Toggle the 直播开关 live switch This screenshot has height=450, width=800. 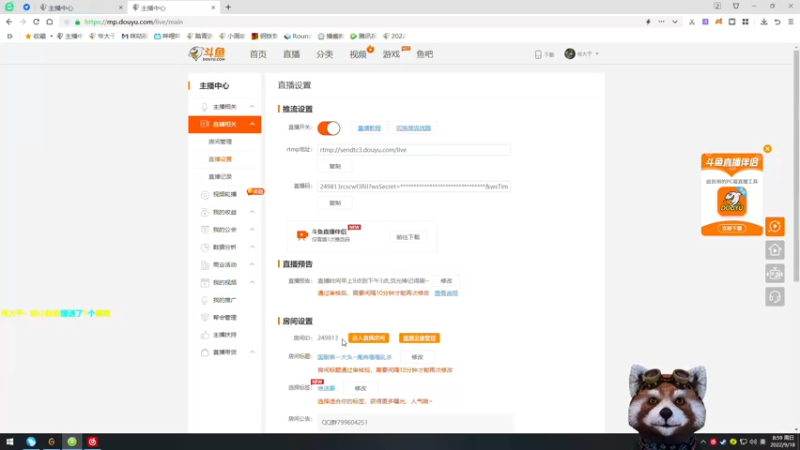(329, 128)
